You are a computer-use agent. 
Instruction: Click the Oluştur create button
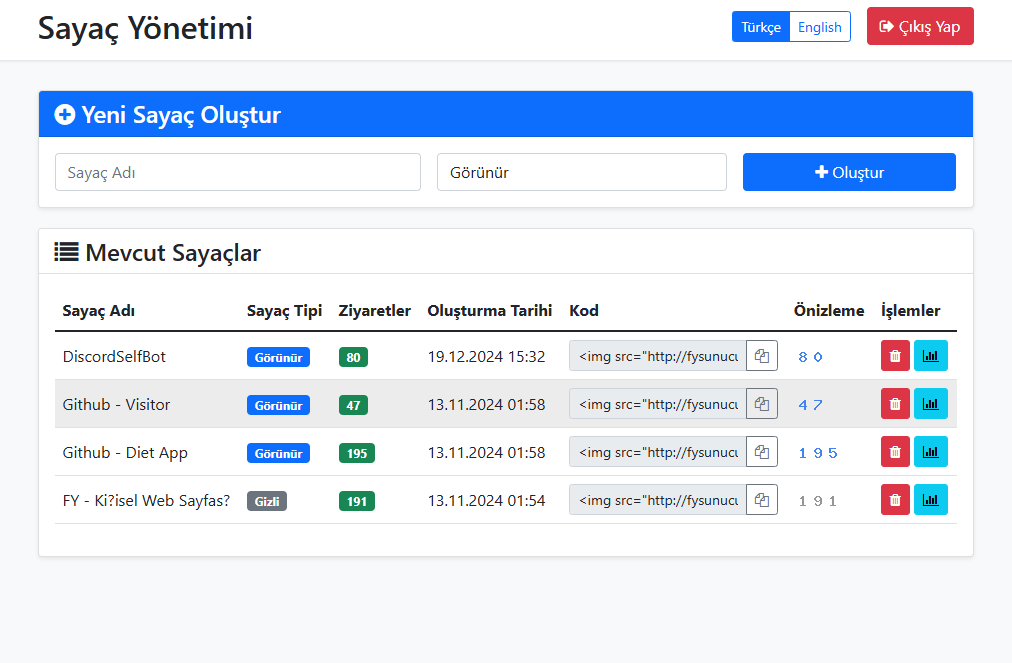coord(849,172)
